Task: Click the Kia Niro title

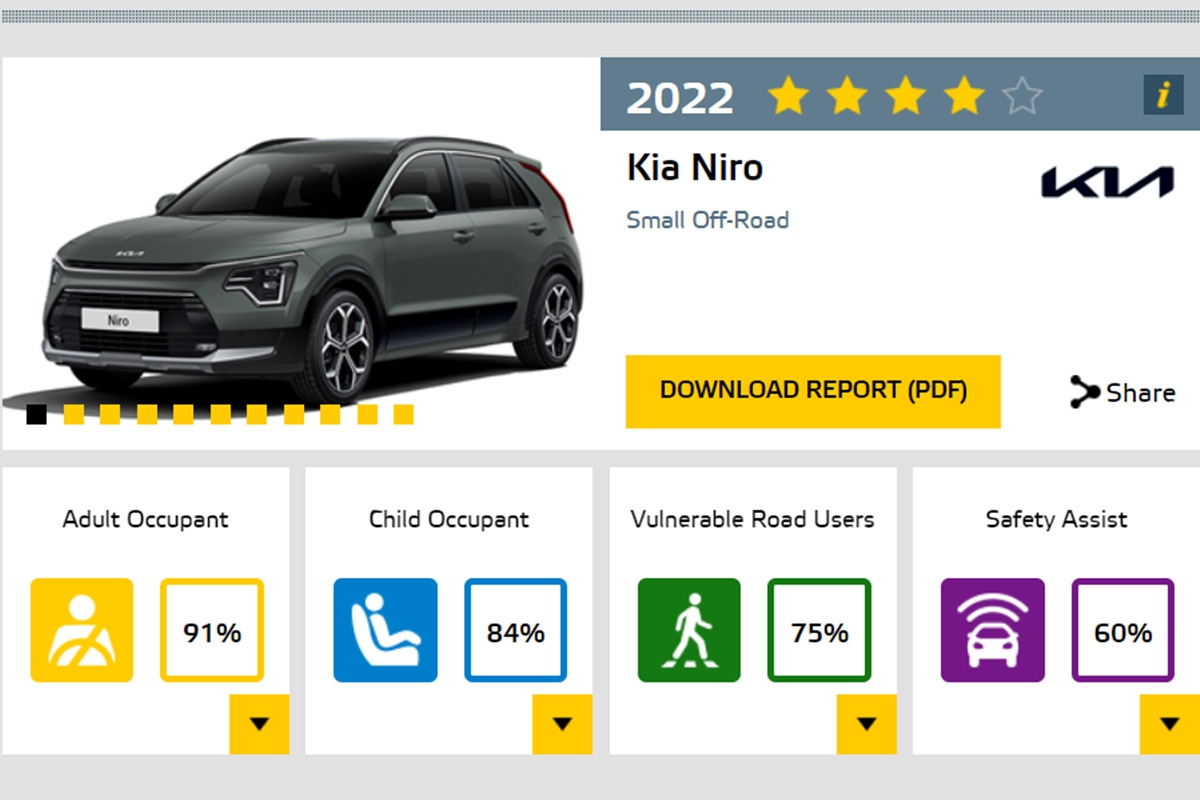Action: pos(695,167)
